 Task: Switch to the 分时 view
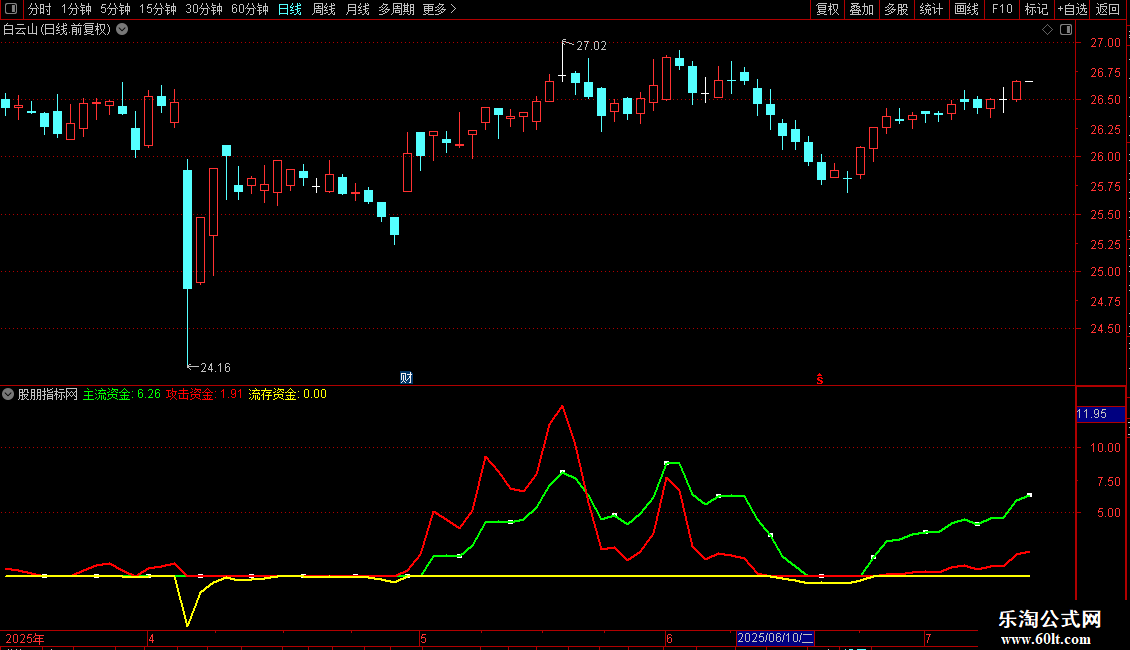[40, 9]
